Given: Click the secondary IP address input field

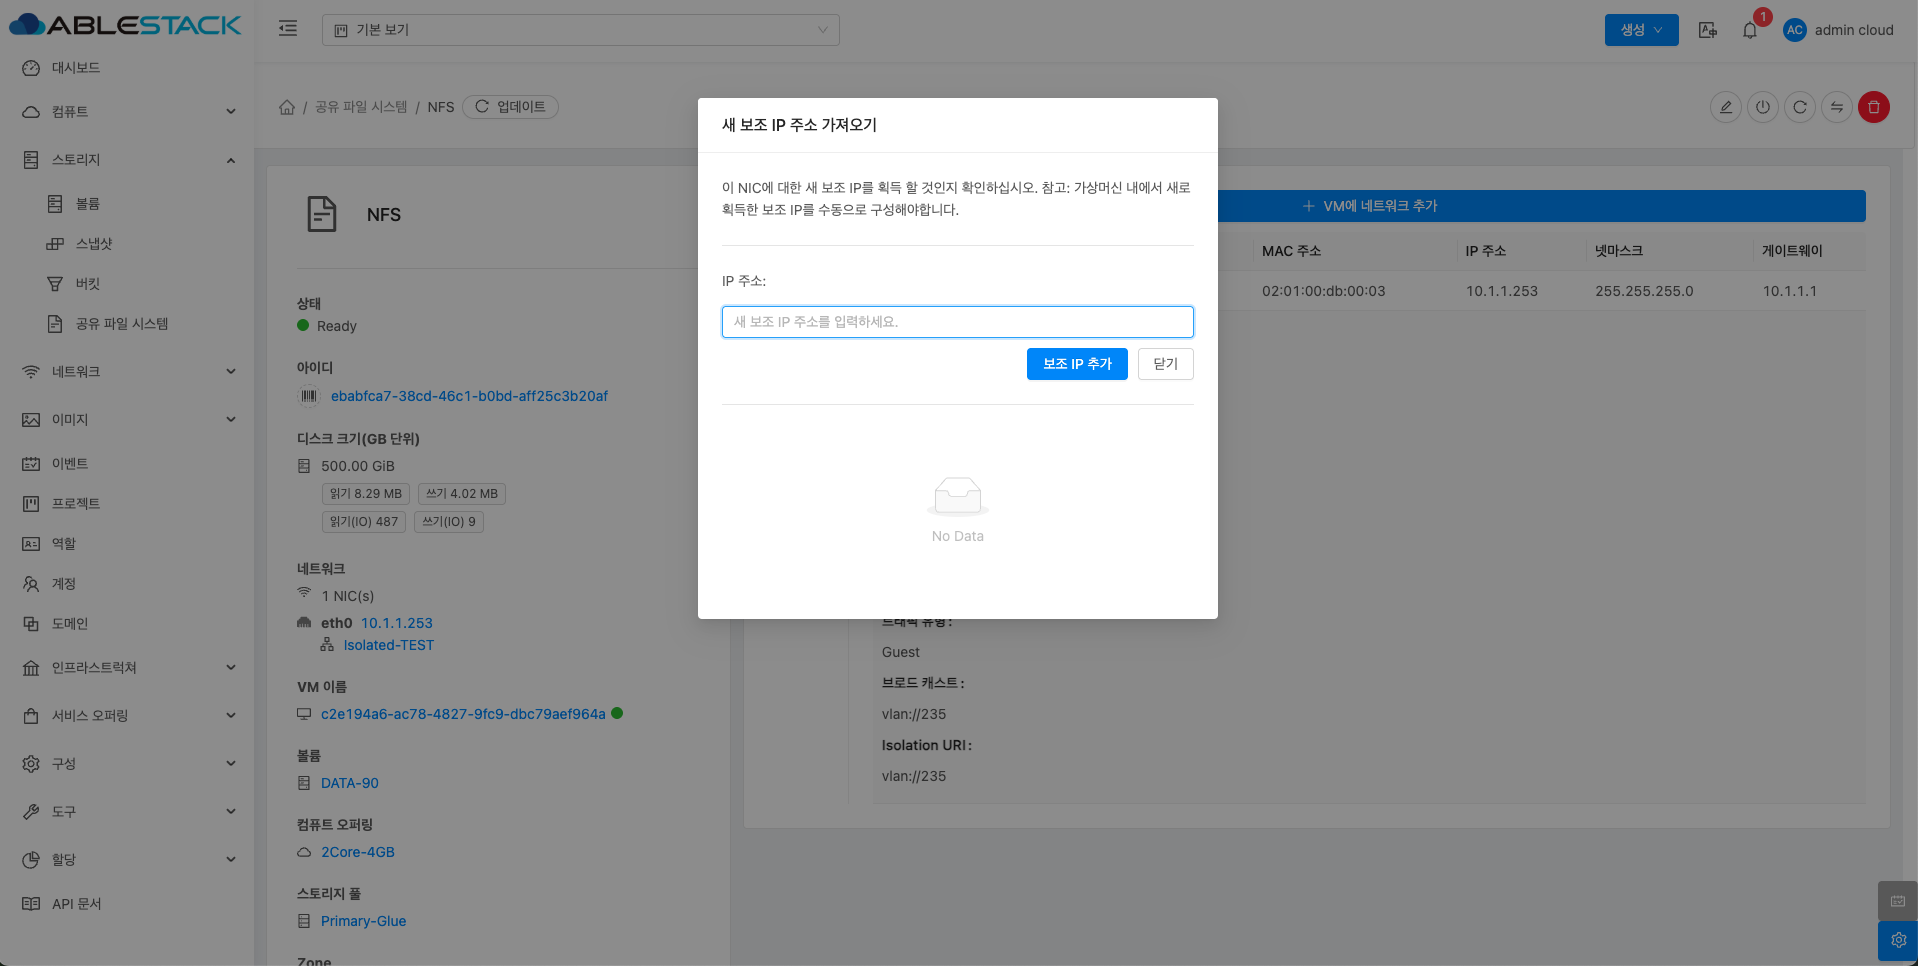Looking at the screenshot, I should (x=958, y=322).
